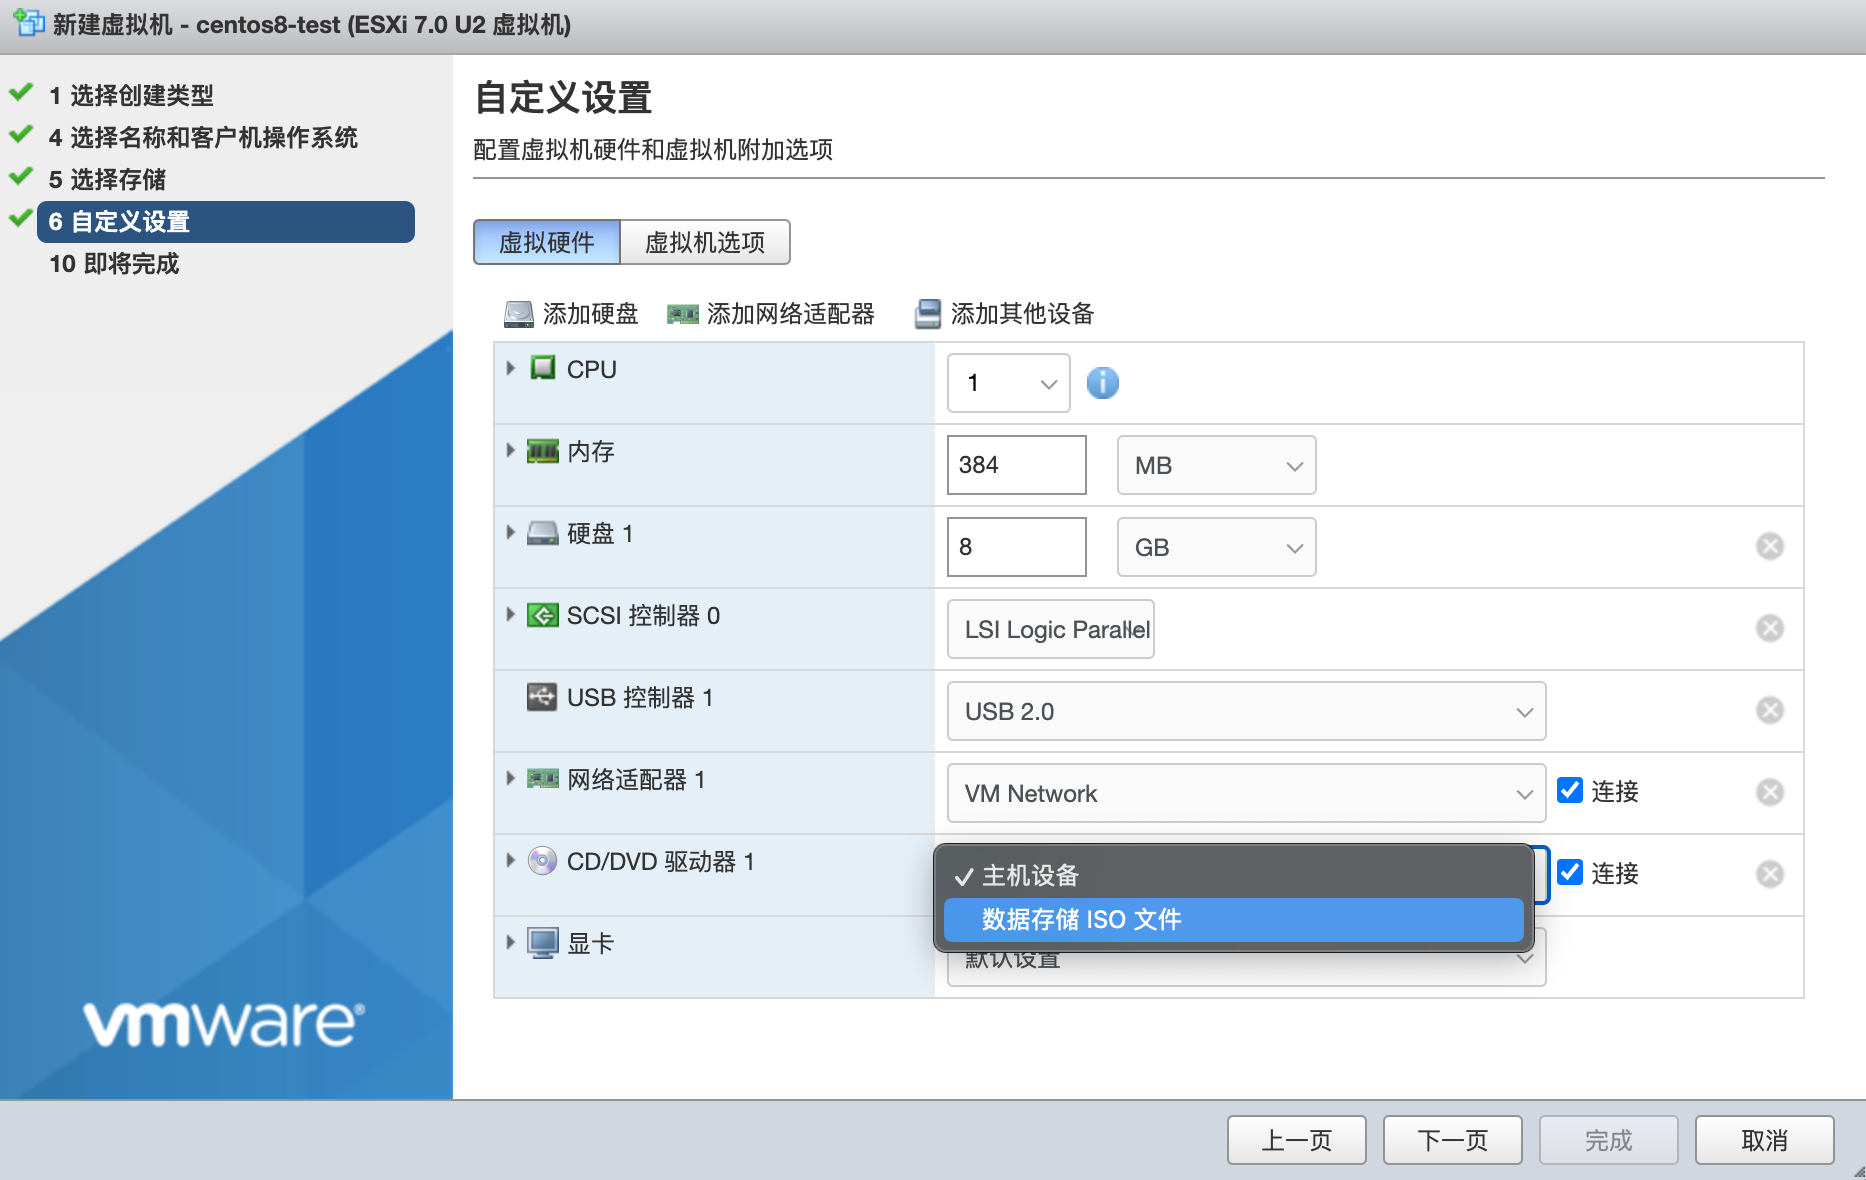Click the CD/DVD drive disc icon

[x=542, y=861]
